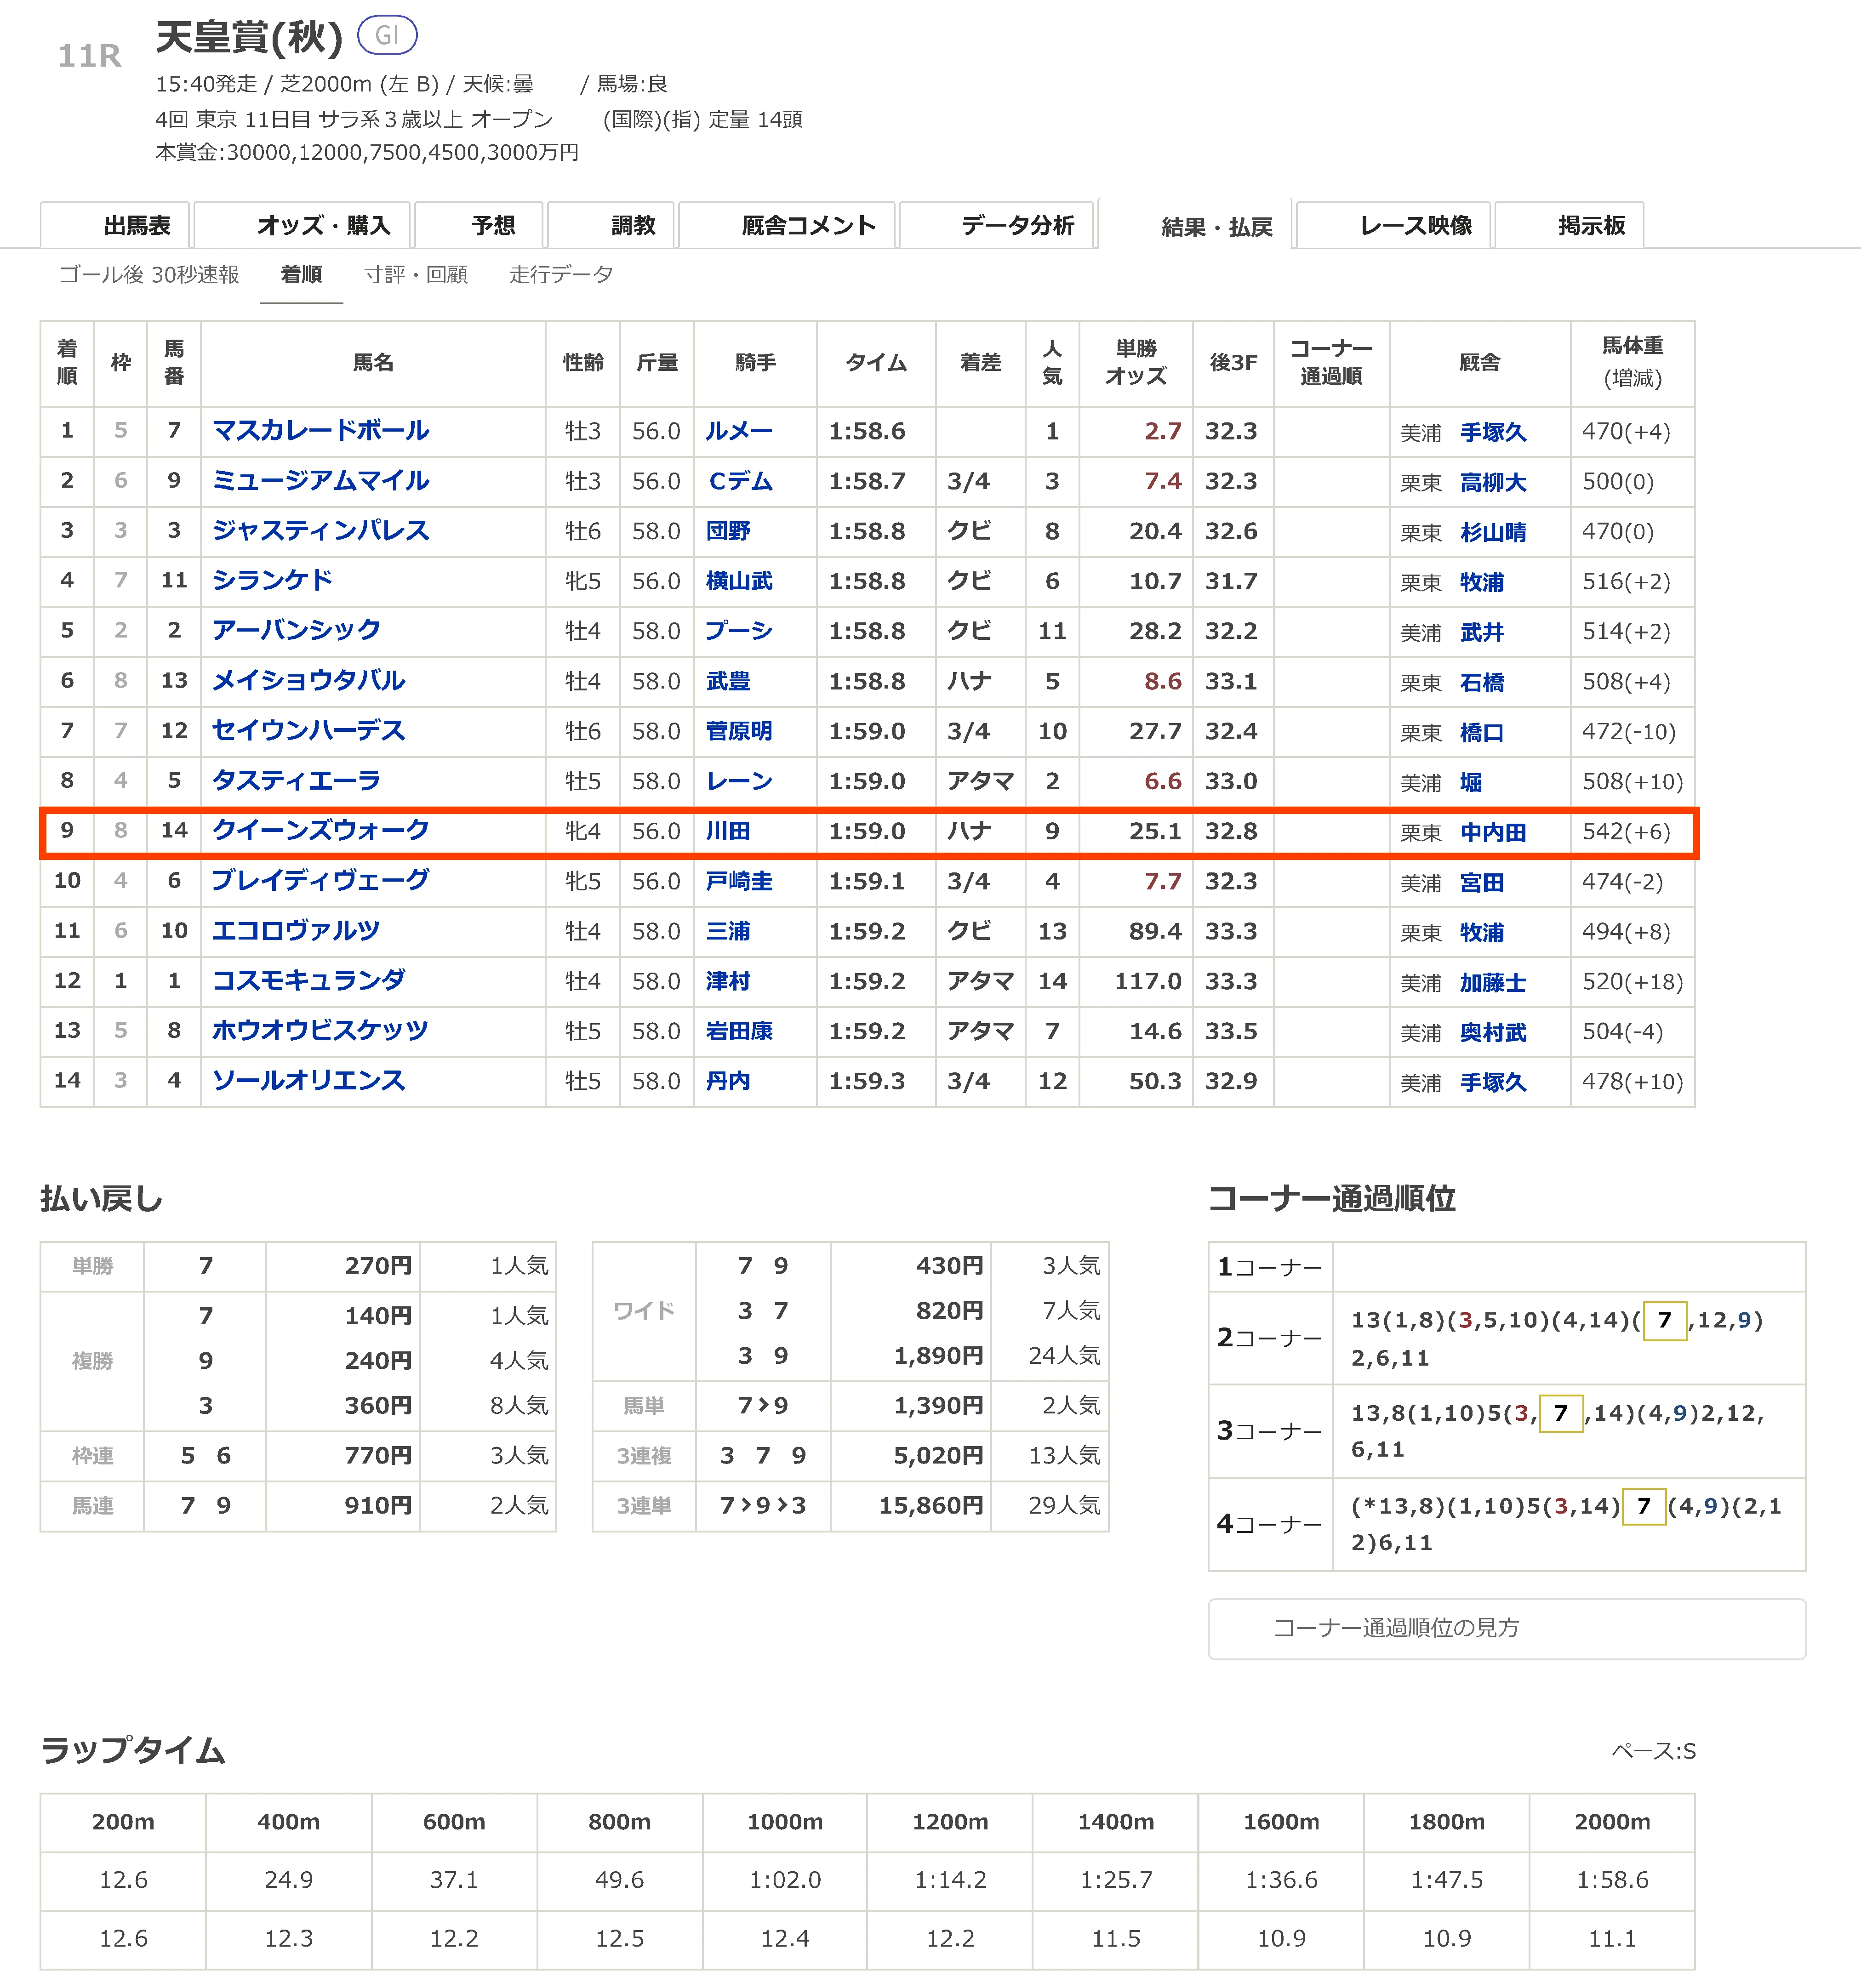
Task: Open trainer 奥村武 page
Action: 1493,1033
